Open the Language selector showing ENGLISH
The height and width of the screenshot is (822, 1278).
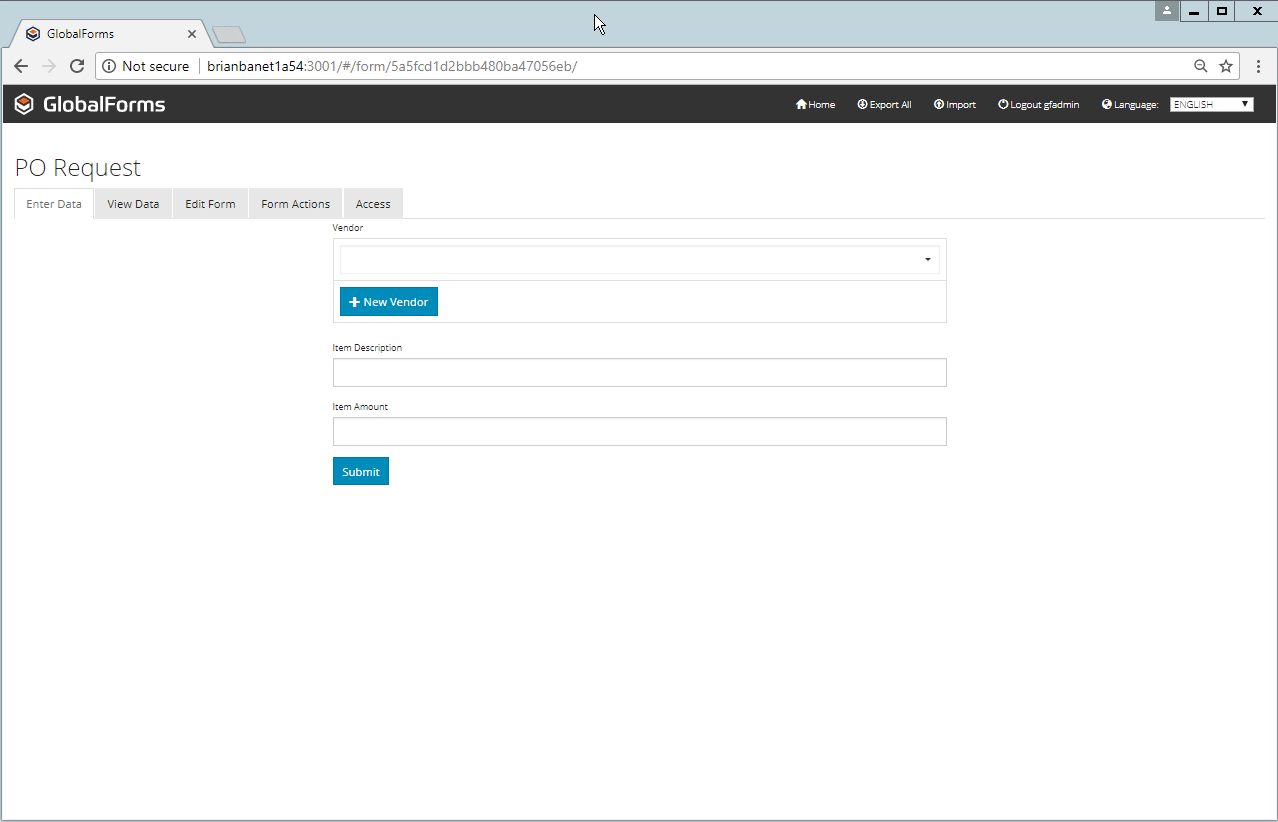coord(1211,105)
